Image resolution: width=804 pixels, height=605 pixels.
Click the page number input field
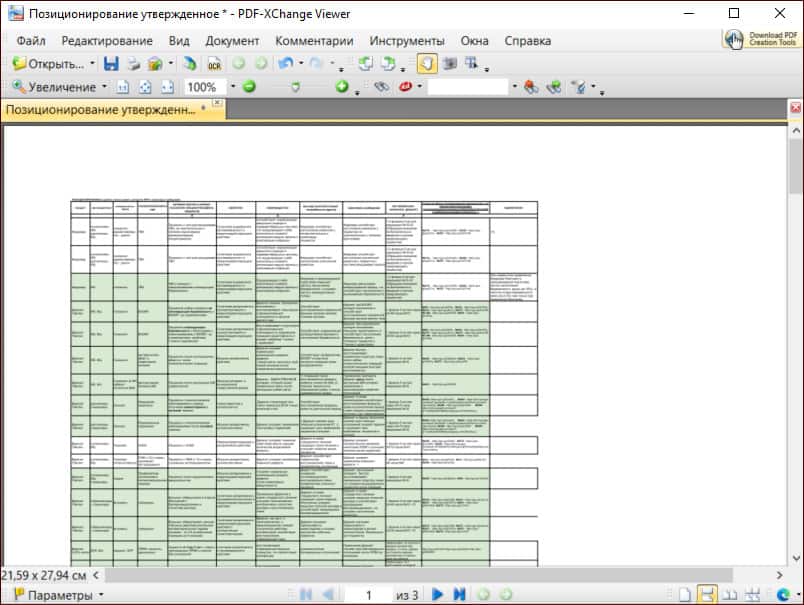click(x=368, y=595)
